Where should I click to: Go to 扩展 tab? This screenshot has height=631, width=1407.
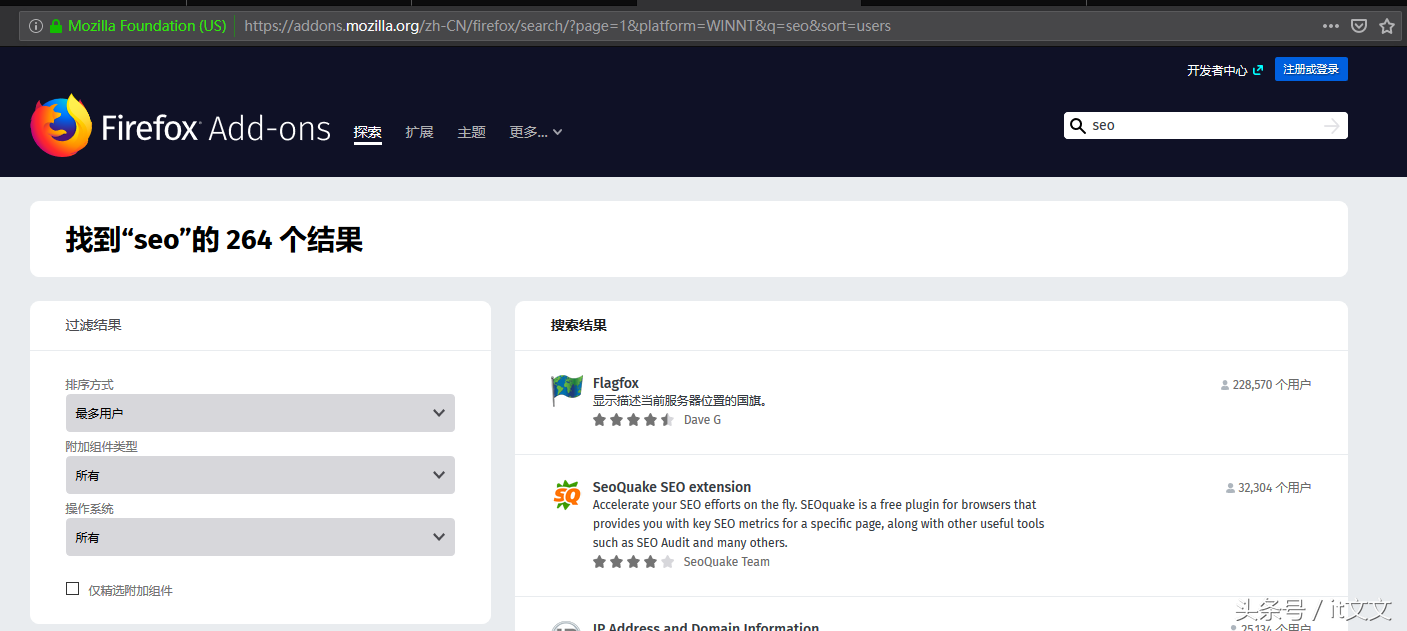point(420,132)
